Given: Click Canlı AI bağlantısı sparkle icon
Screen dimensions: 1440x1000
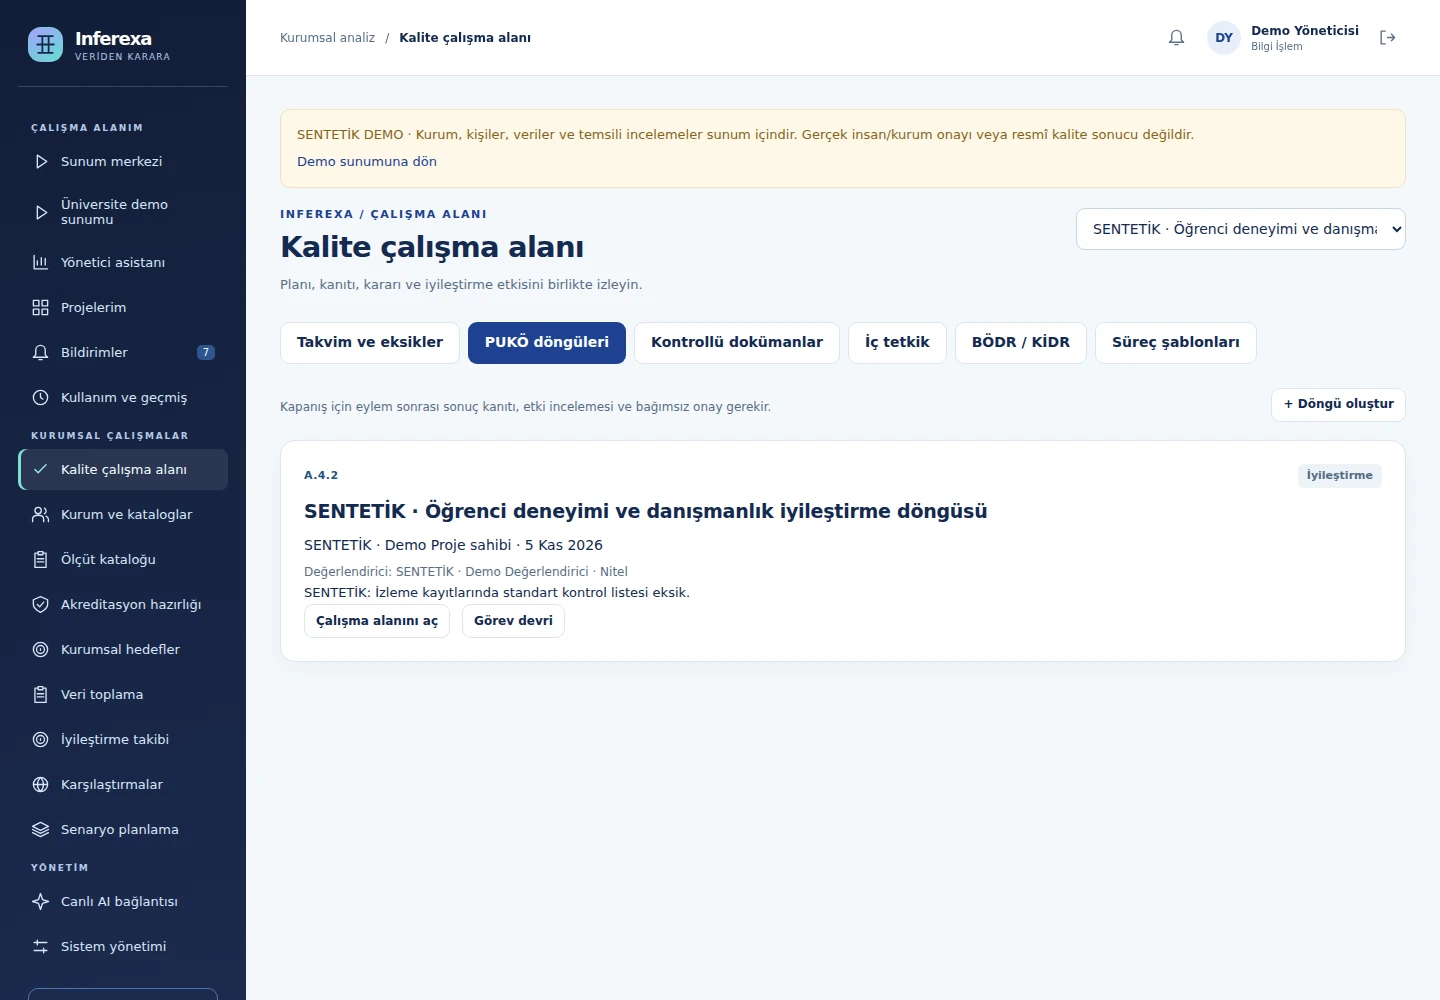Looking at the screenshot, I should [x=41, y=901].
